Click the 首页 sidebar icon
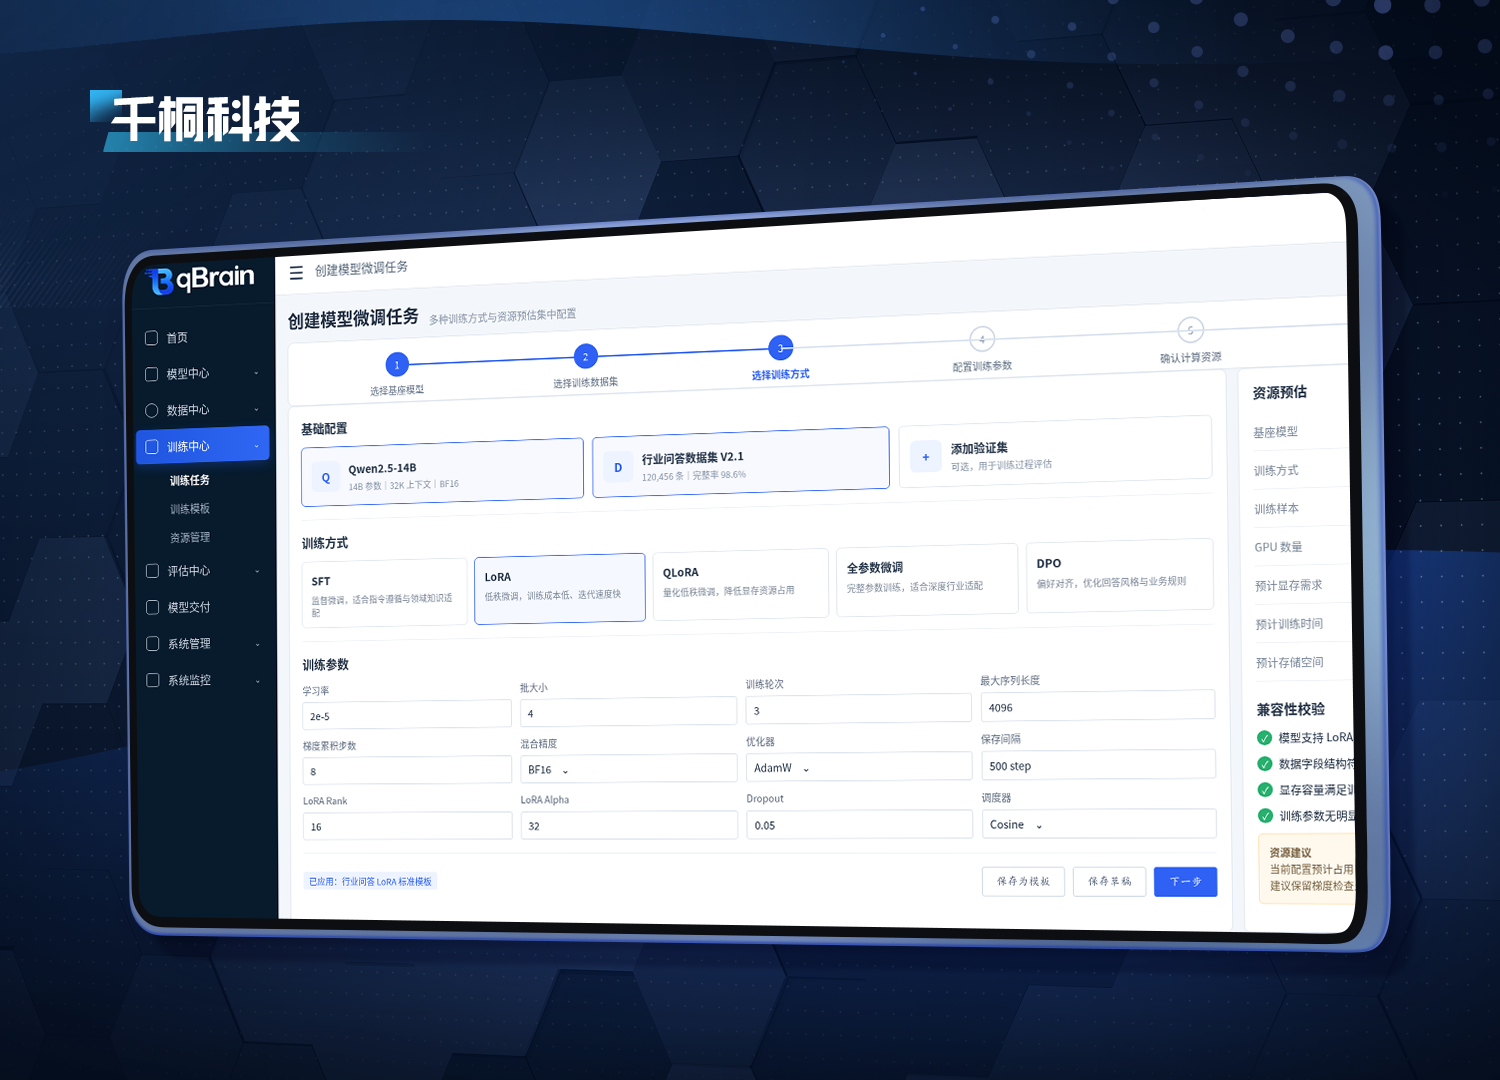 click(152, 338)
